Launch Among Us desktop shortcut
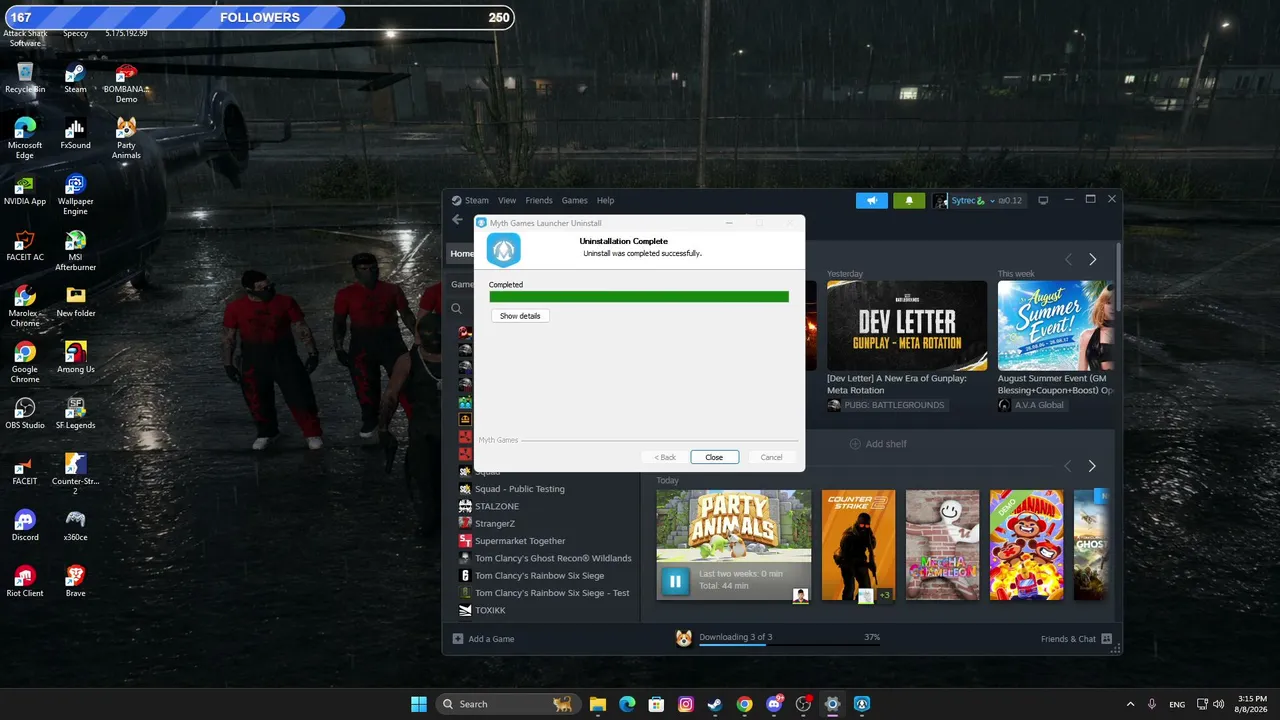1280x720 pixels. click(75, 358)
